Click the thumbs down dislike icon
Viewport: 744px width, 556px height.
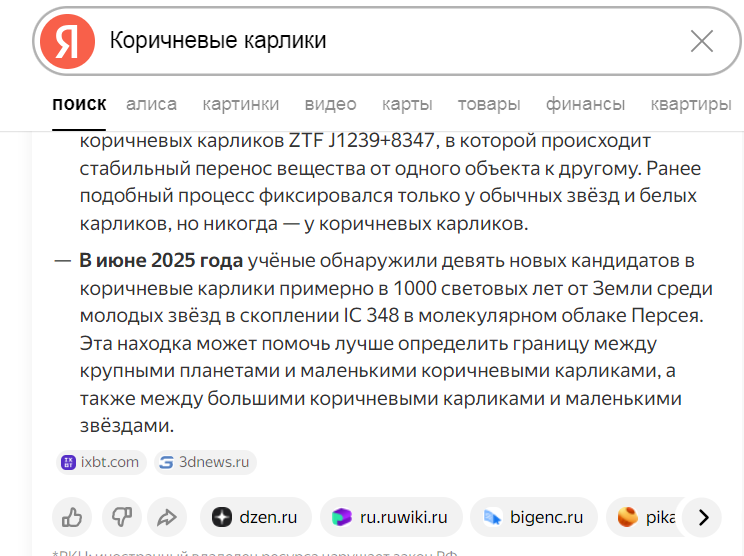tap(122, 517)
